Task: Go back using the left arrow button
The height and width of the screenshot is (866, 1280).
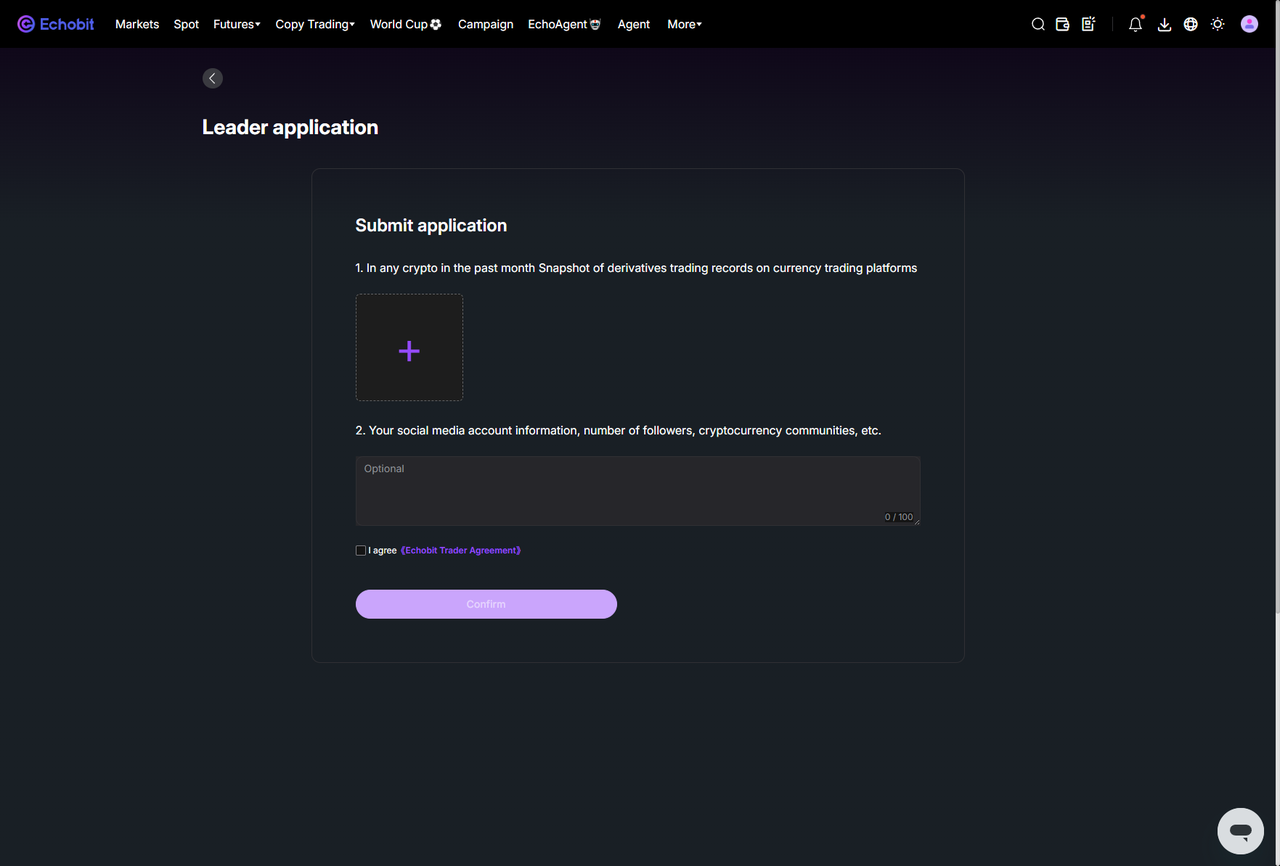Action: click(212, 78)
